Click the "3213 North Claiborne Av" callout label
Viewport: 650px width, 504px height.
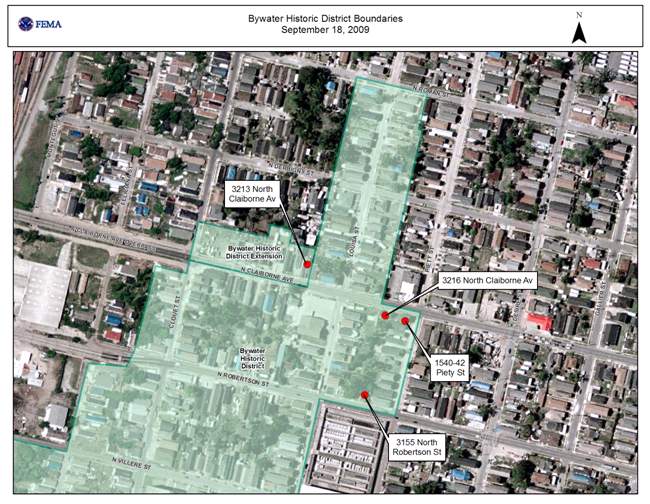(x=252, y=194)
